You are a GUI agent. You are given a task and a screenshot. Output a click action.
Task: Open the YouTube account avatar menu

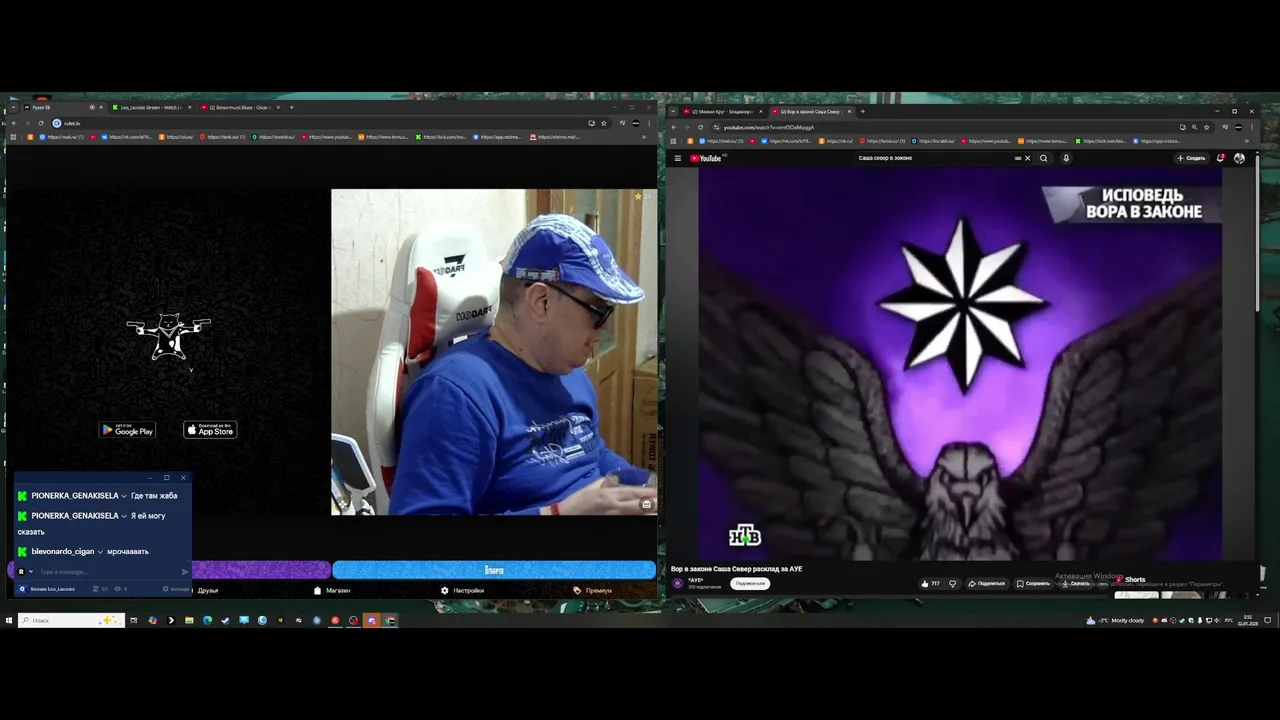pos(1239,158)
